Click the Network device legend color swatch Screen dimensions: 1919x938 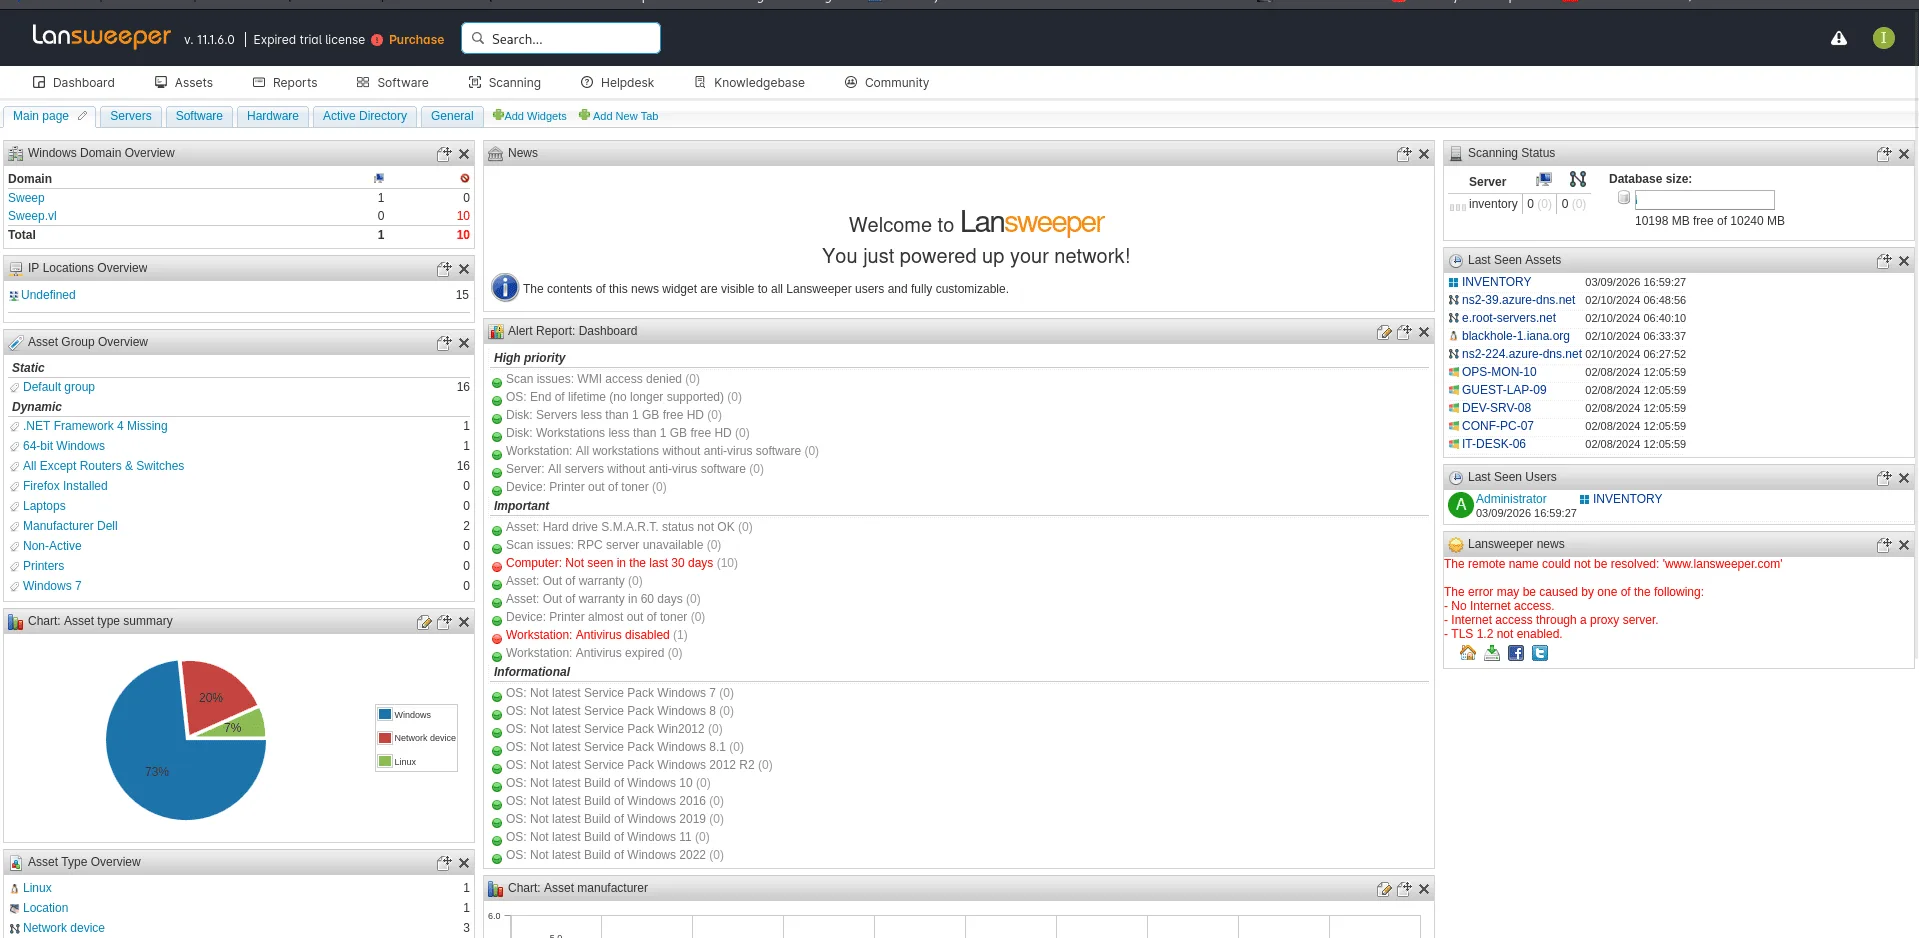click(385, 738)
